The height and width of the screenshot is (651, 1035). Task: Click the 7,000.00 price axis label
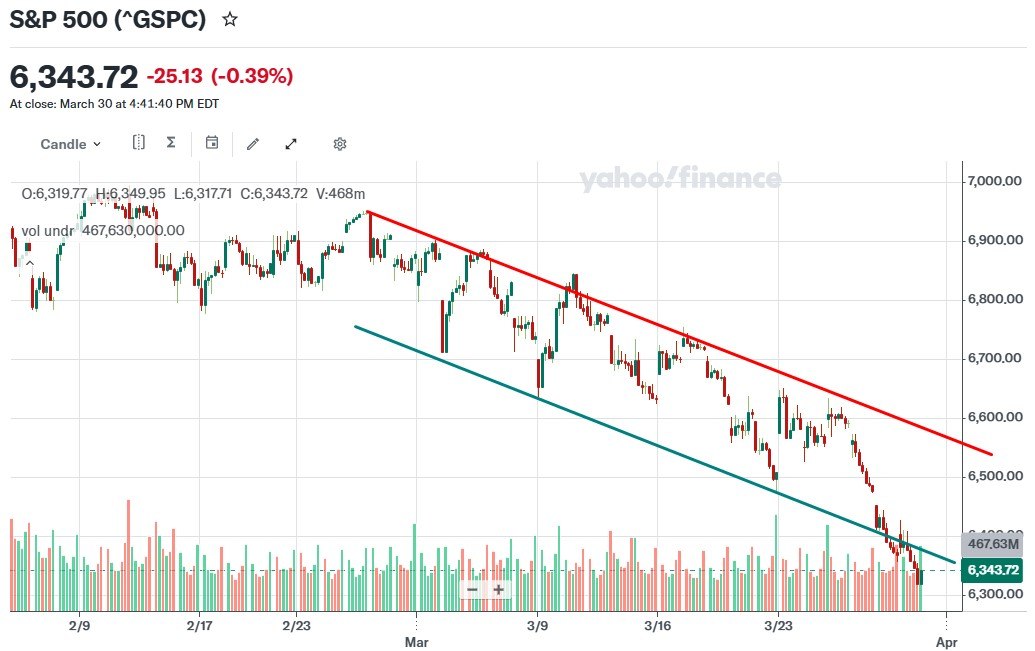tap(993, 181)
